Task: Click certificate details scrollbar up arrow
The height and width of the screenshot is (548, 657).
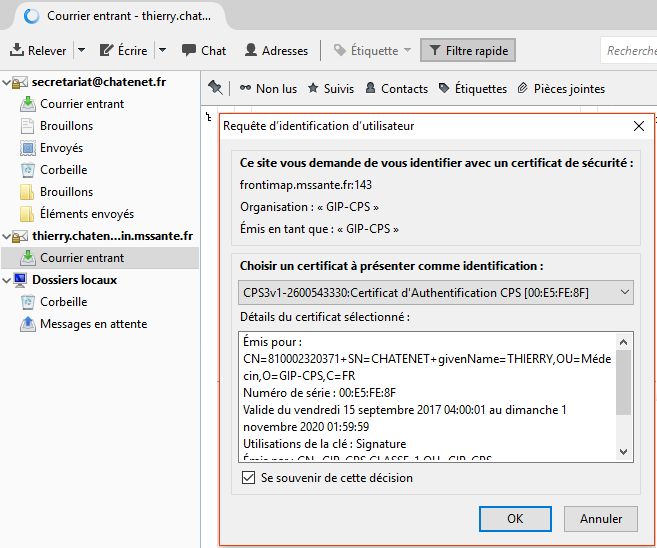Action: click(x=623, y=342)
